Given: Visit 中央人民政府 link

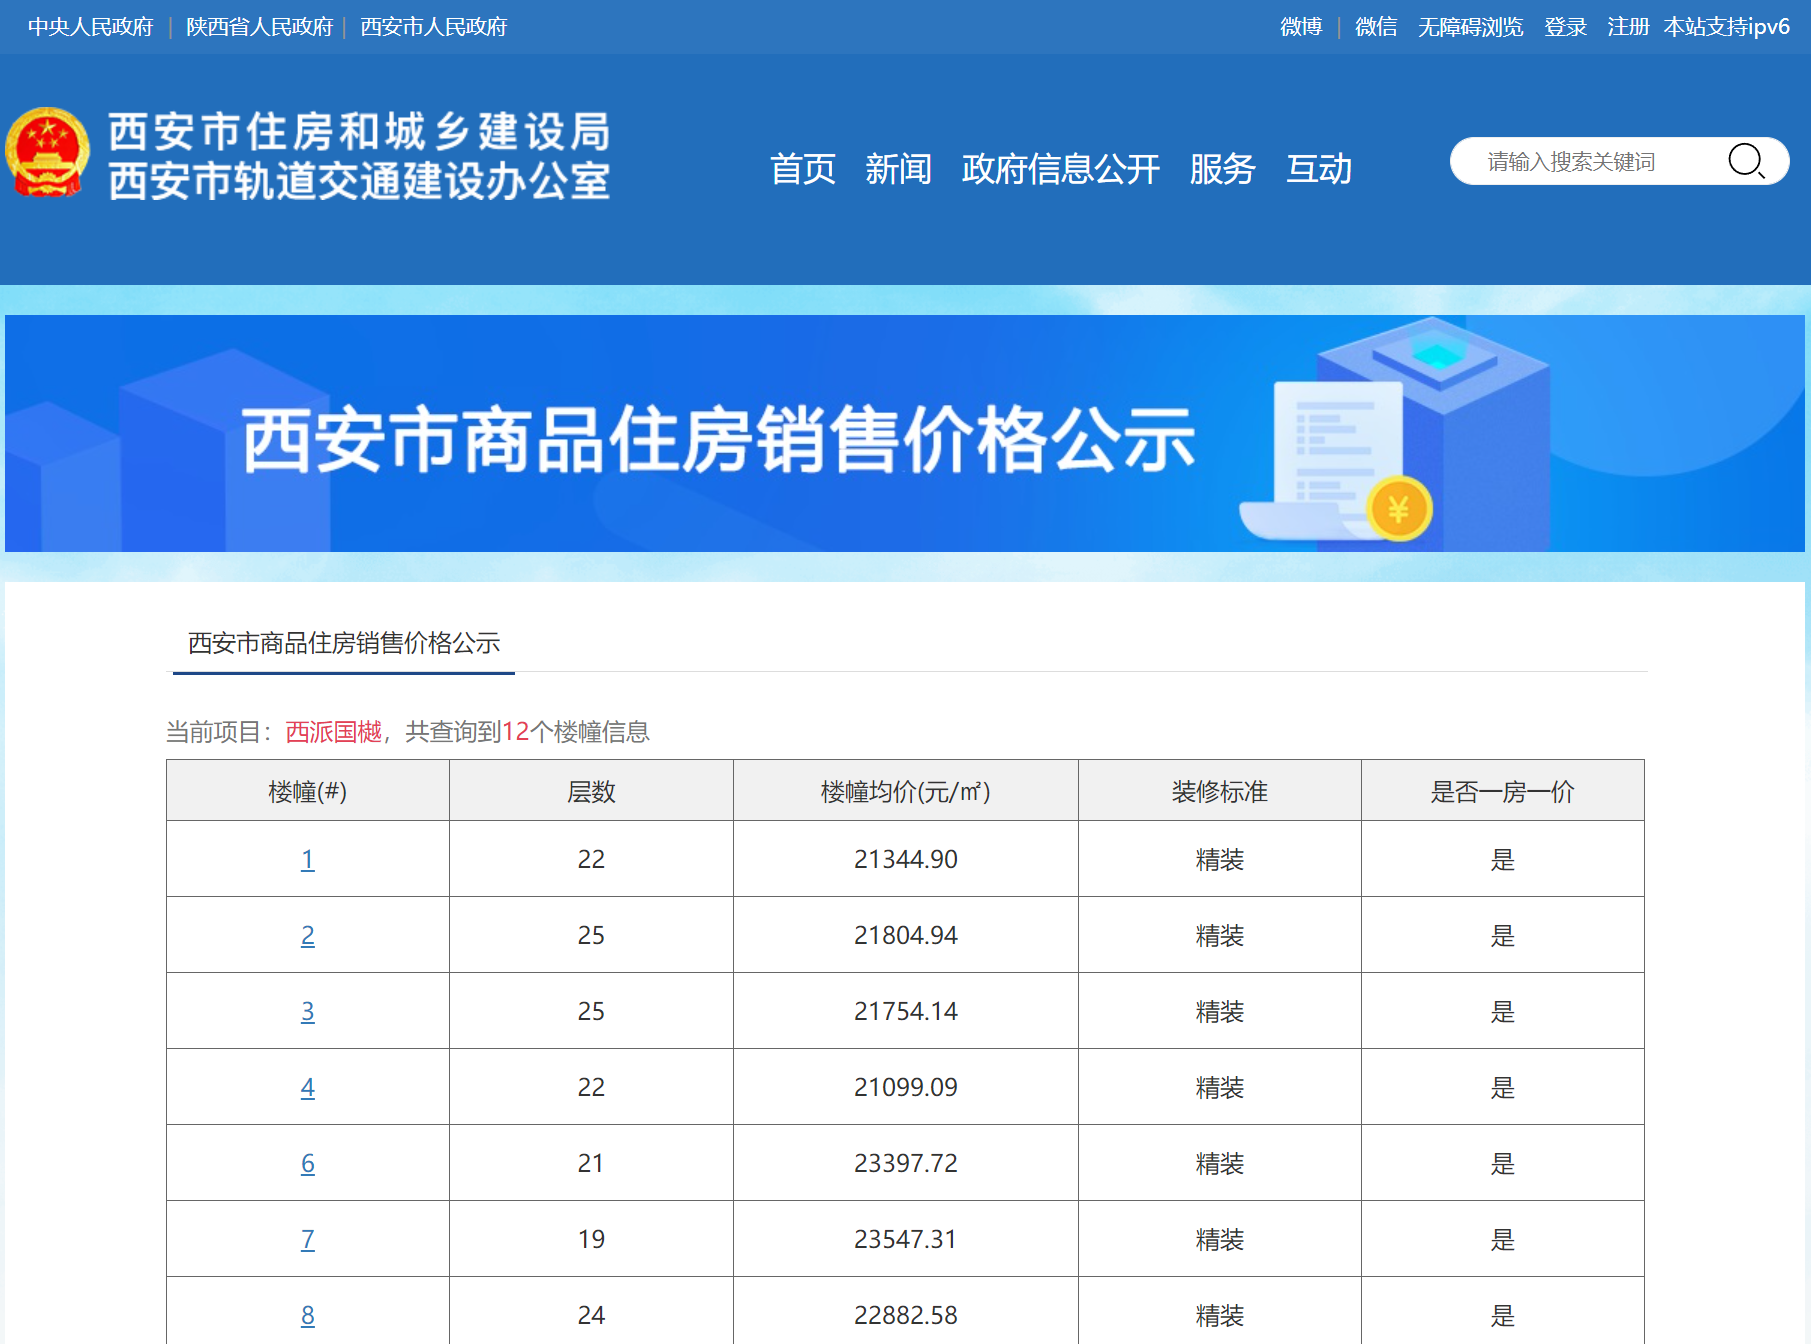Looking at the screenshot, I should click(91, 27).
